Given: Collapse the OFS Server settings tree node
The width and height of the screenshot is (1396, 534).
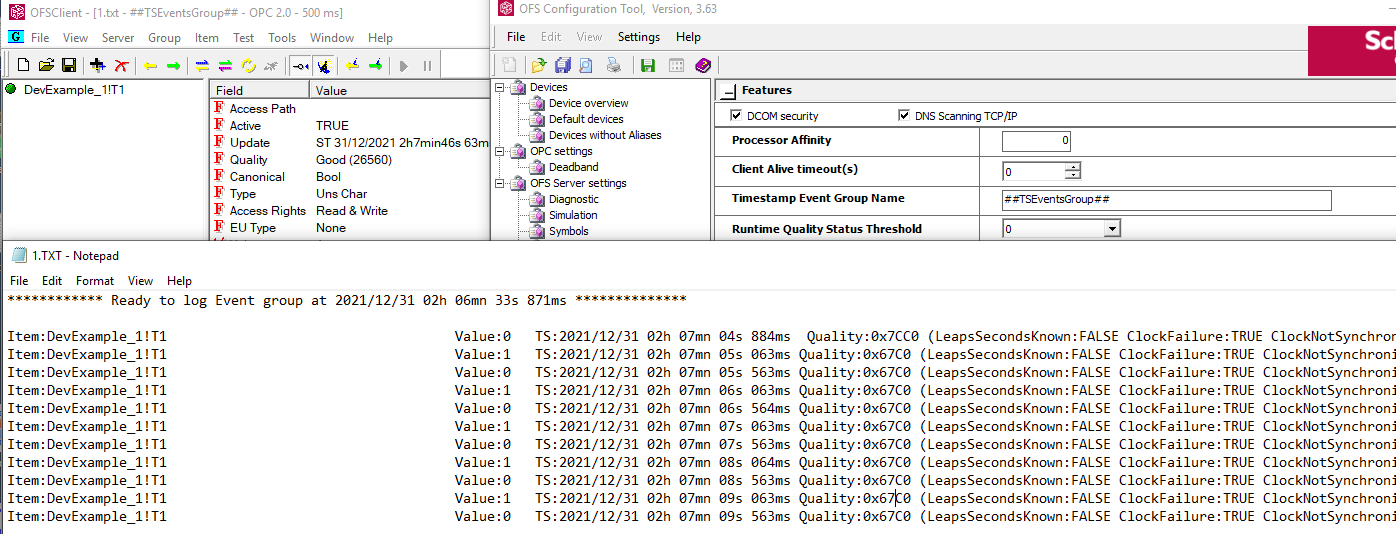Looking at the screenshot, I should click(x=501, y=183).
